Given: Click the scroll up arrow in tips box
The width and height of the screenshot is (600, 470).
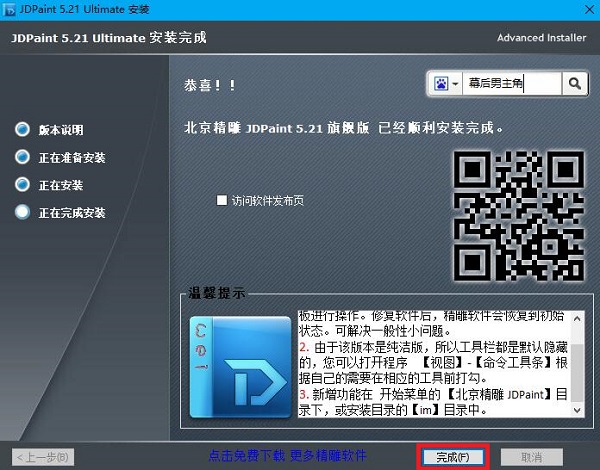Looking at the screenshot, I should pyautogui.click(x=577, y=318).
